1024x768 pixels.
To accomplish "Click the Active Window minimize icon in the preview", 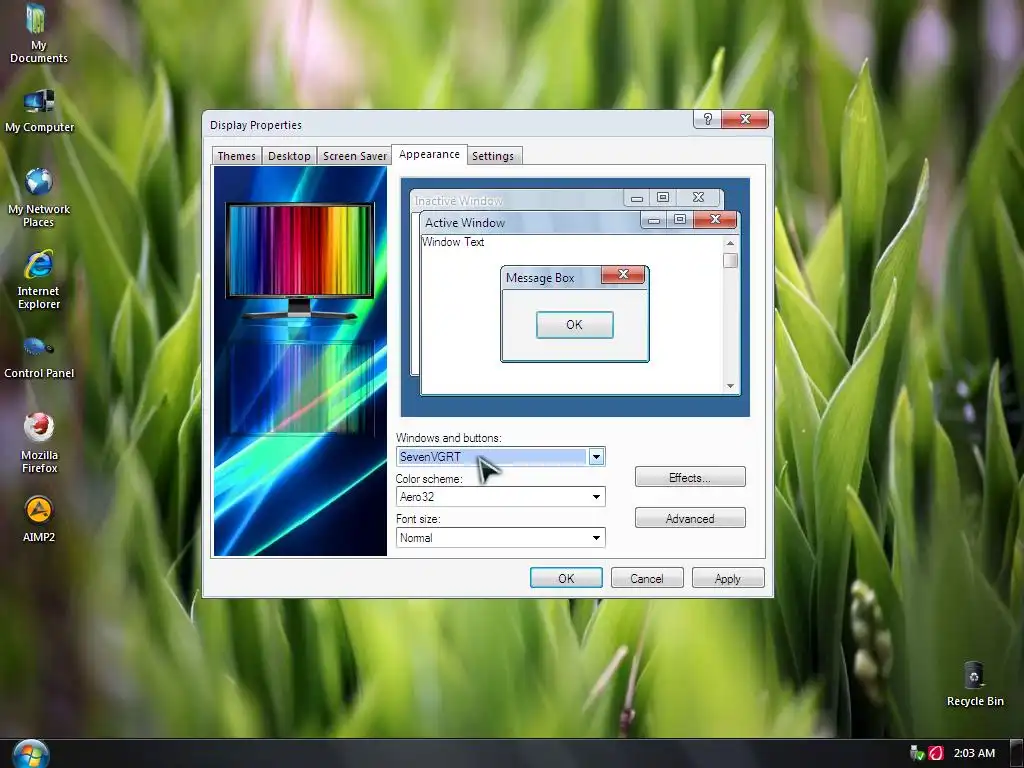I will click(654, 219).
